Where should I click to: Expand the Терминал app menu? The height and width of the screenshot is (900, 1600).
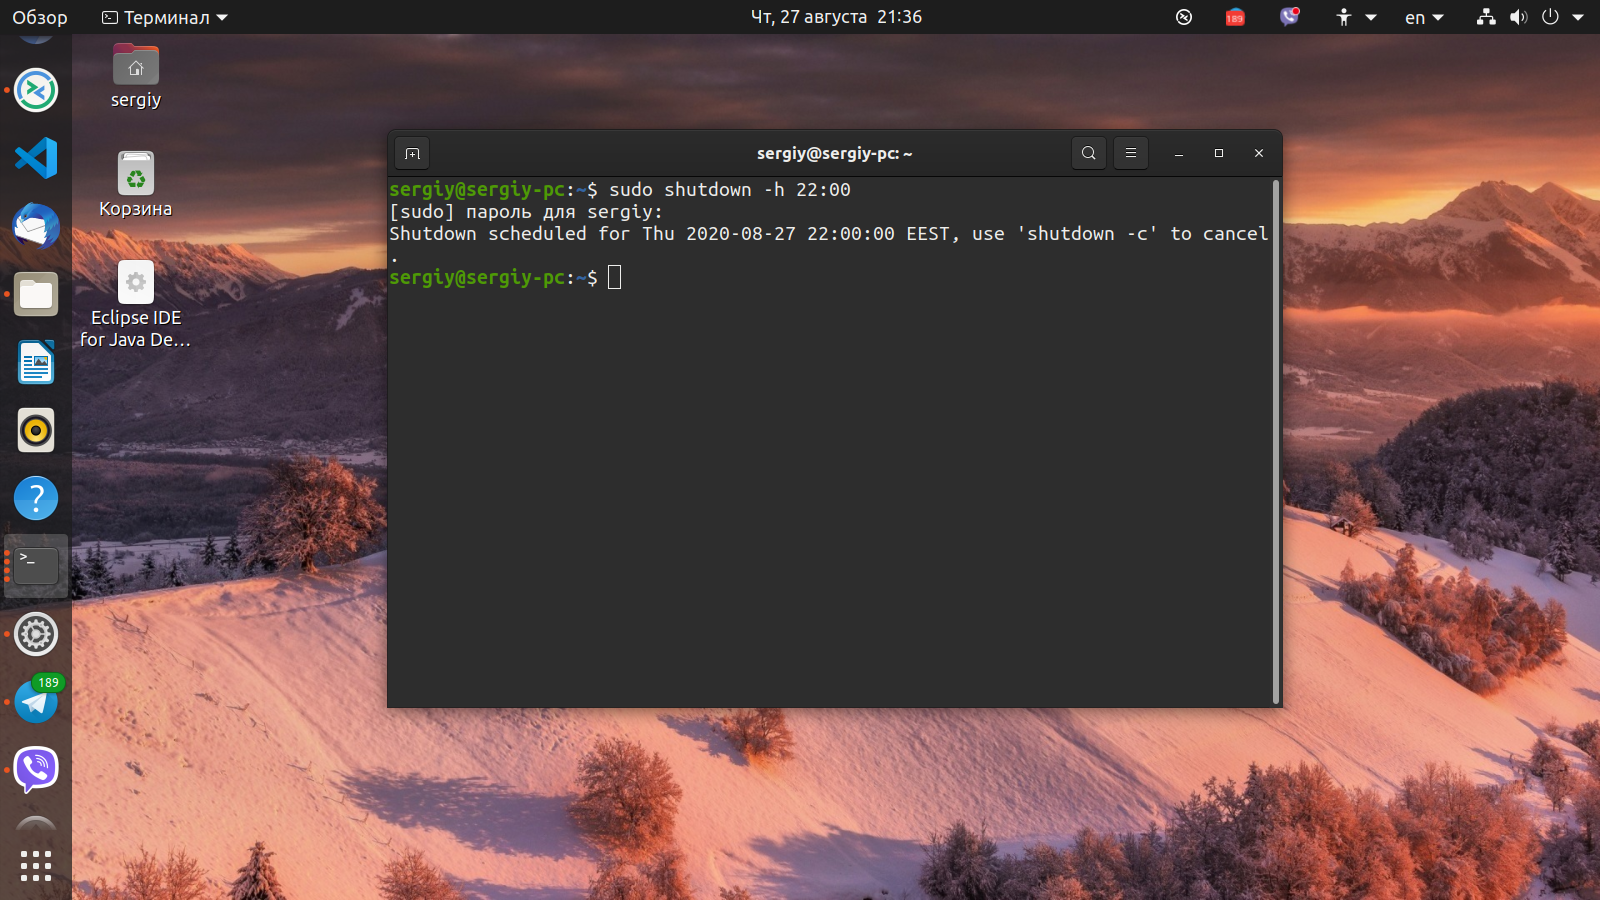tap(165, 17)
